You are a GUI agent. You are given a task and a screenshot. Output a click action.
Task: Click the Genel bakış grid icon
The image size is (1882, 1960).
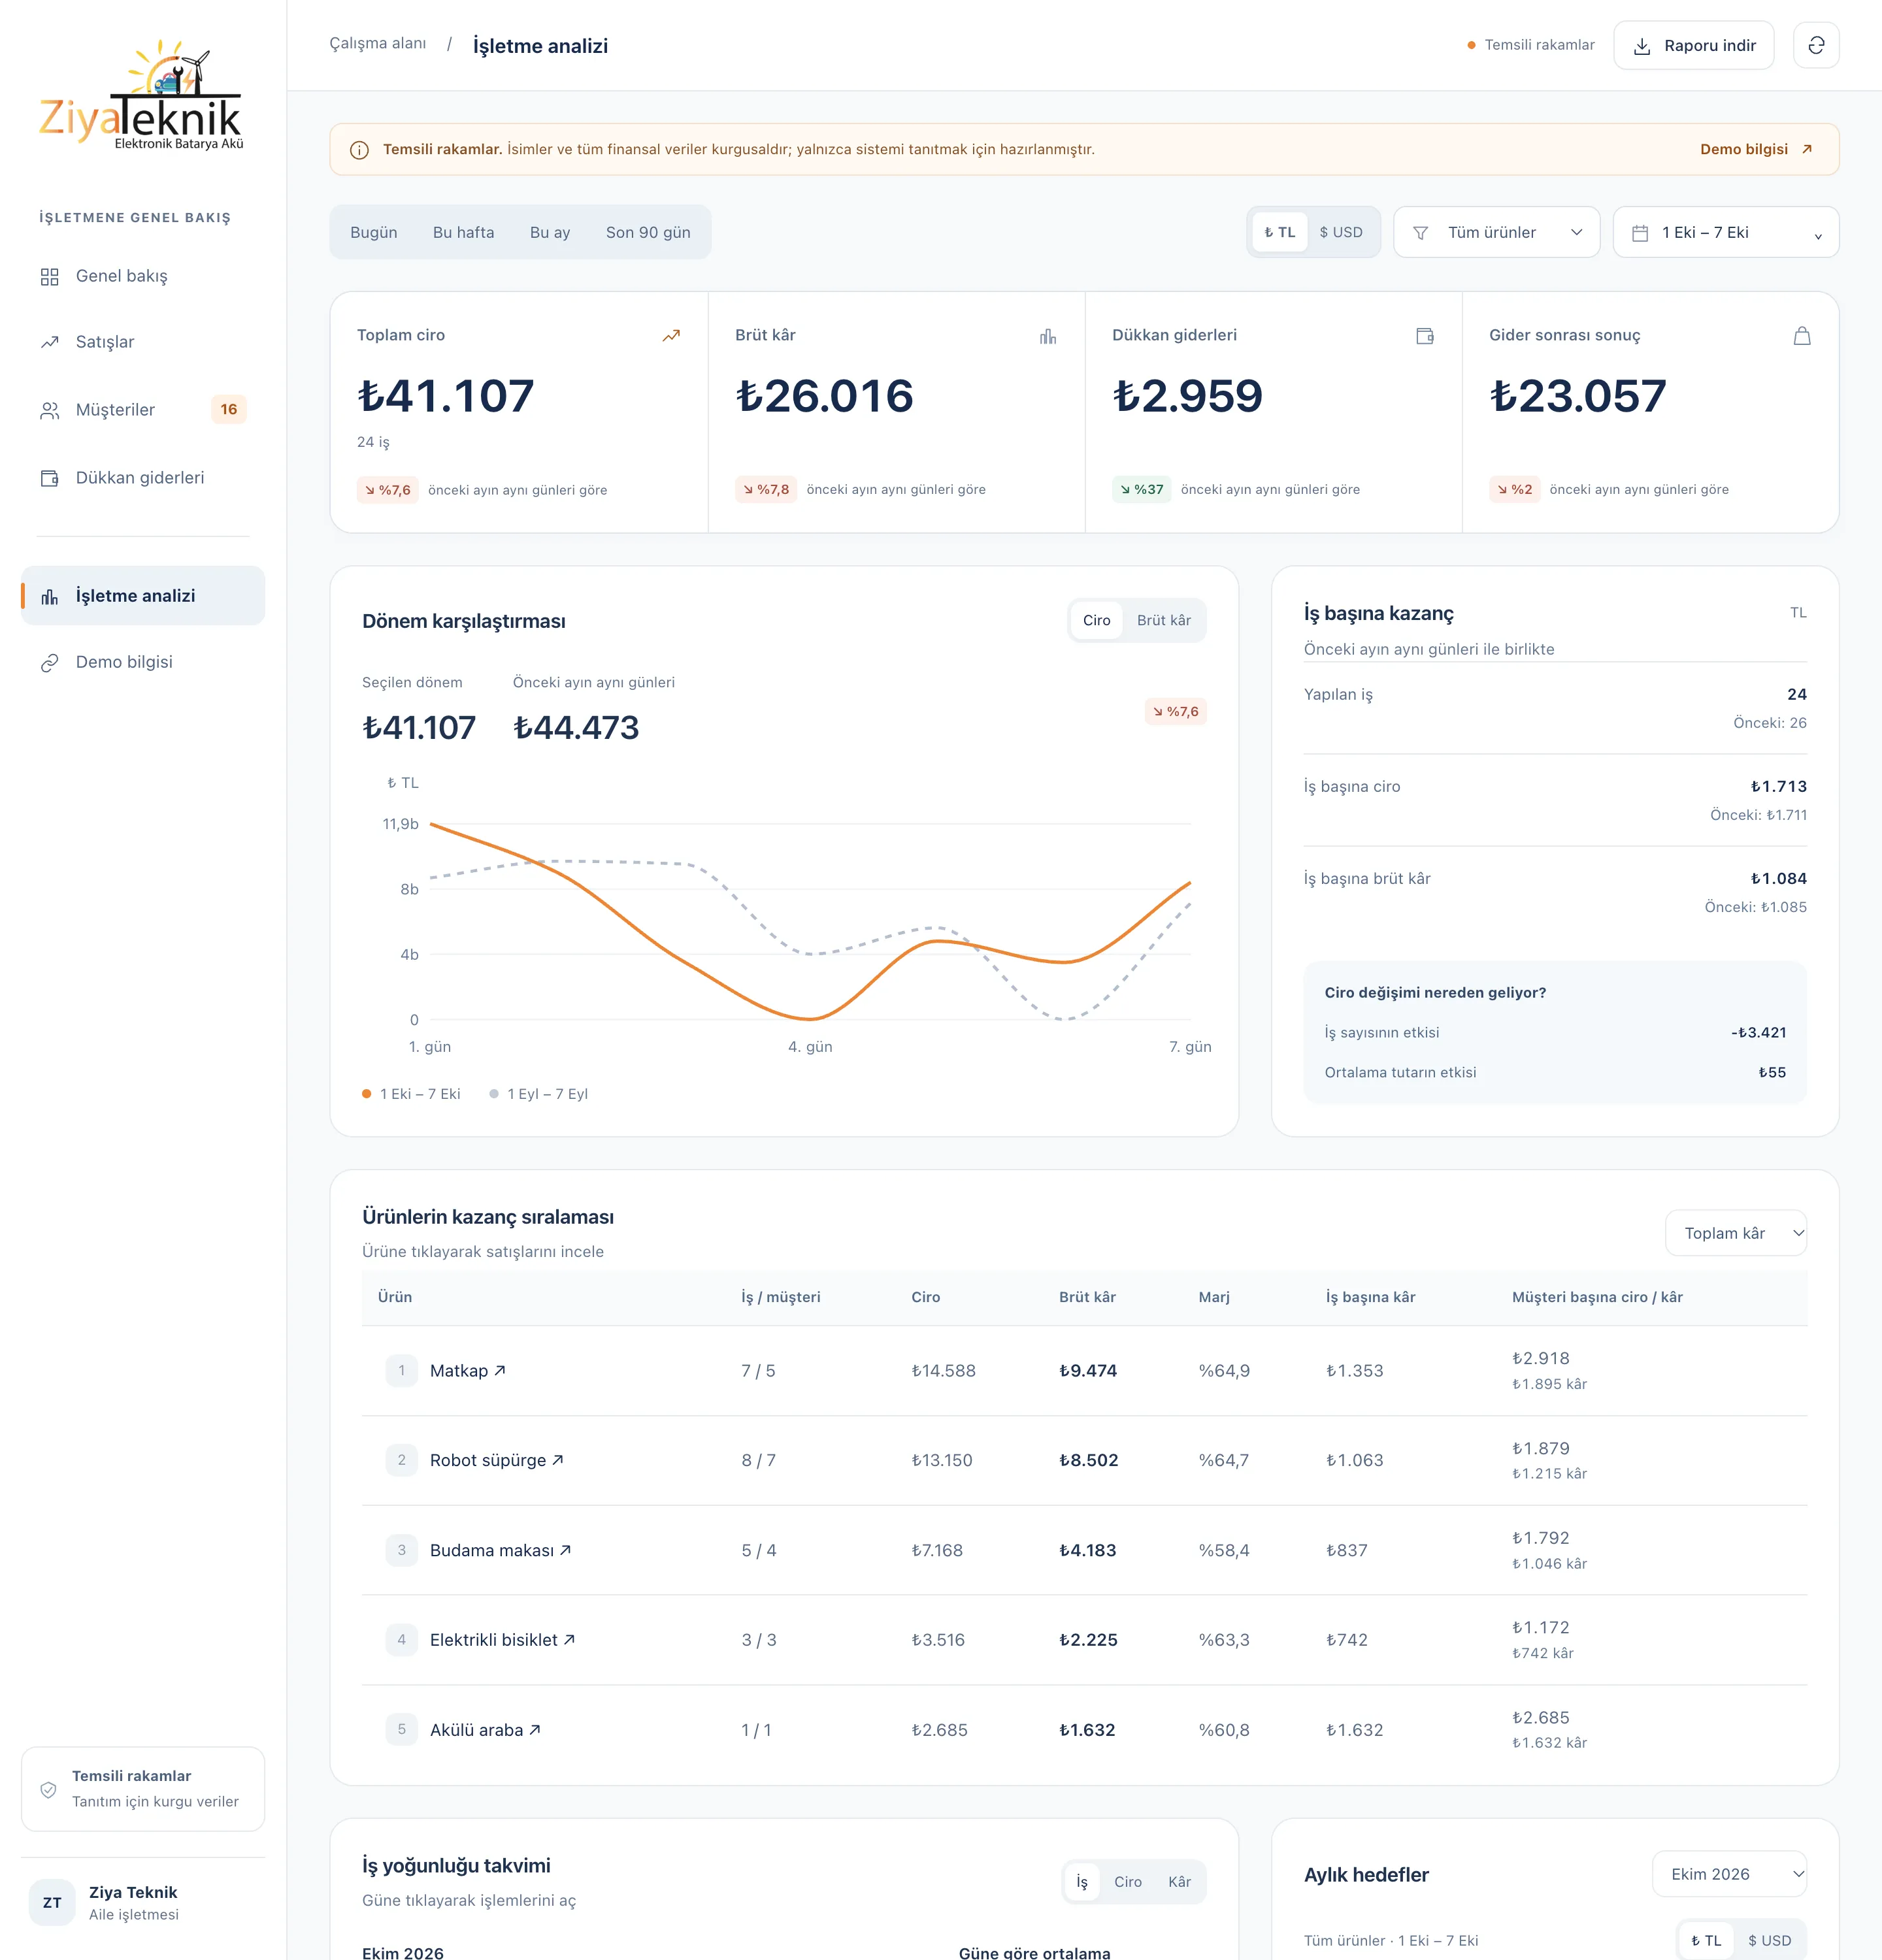[49, 277]
